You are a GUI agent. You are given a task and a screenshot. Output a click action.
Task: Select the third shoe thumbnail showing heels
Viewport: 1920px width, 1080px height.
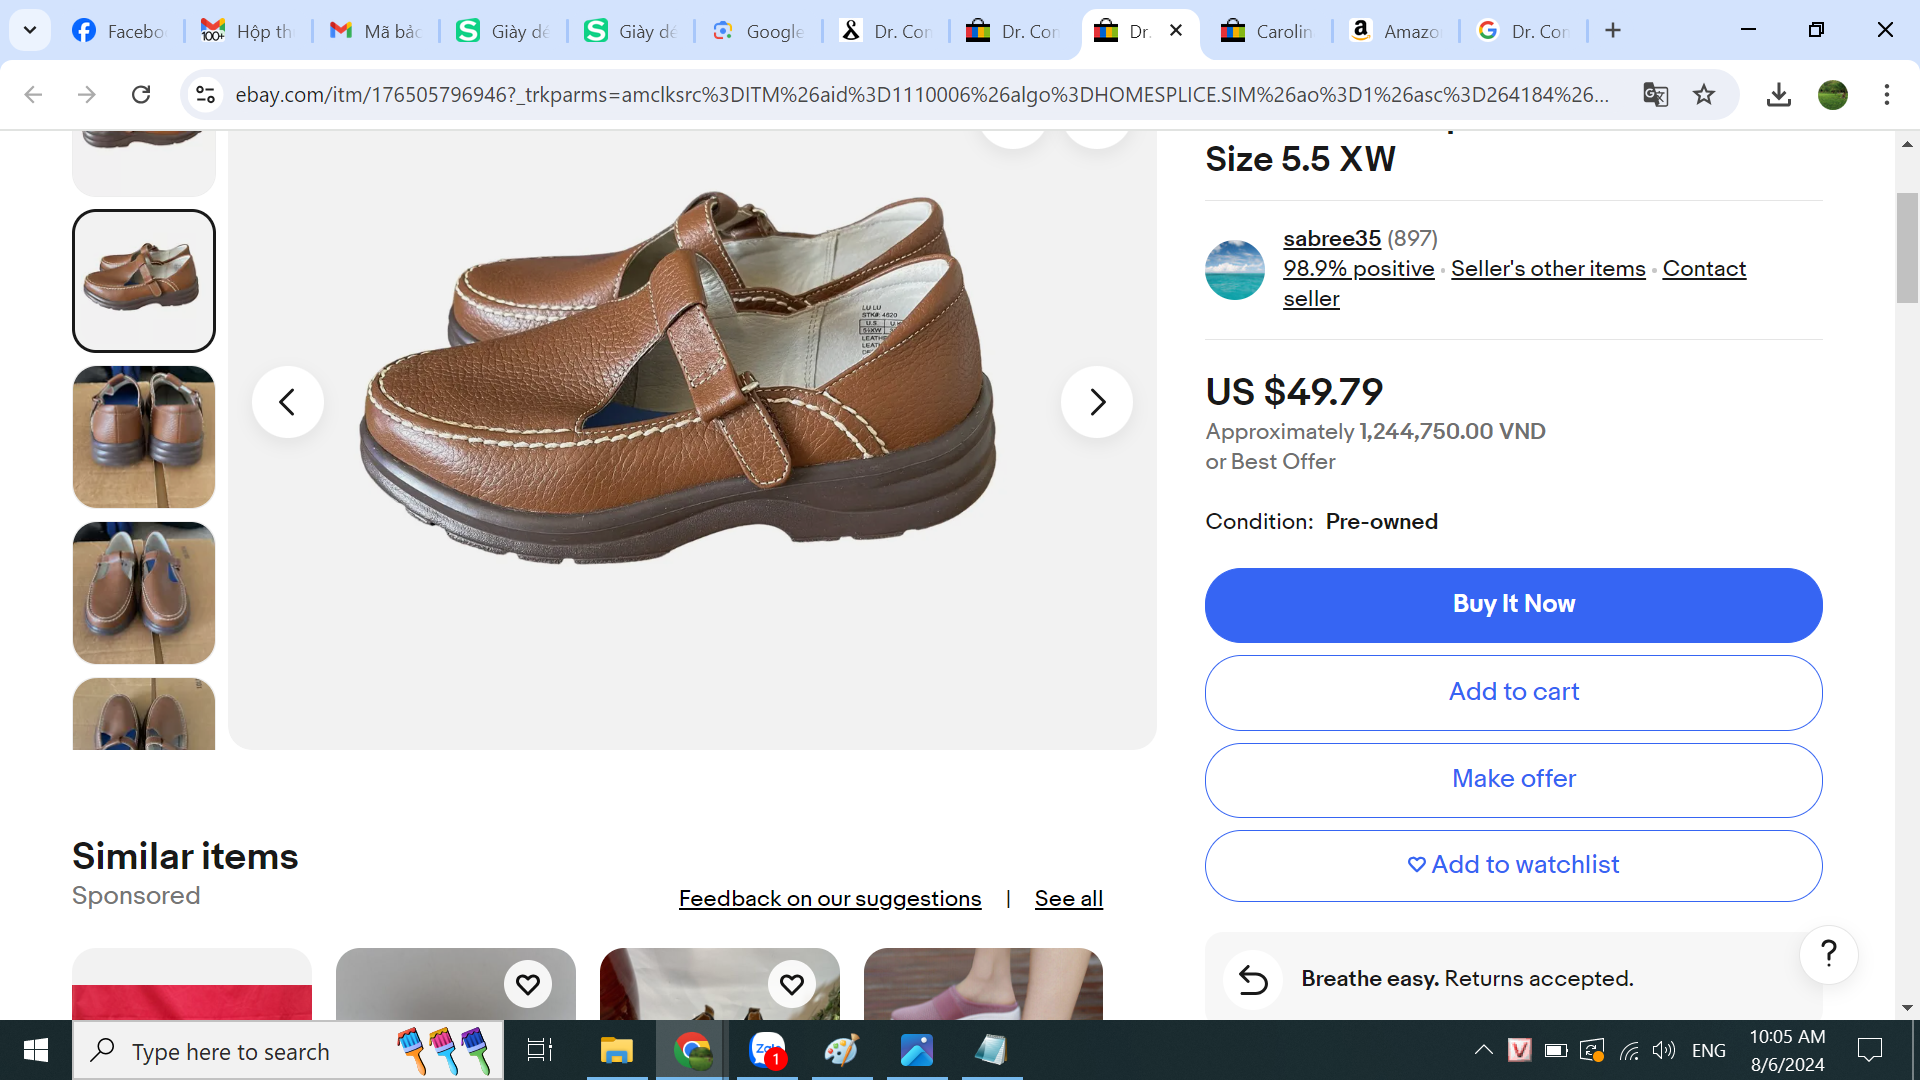(x=144, y=437)
